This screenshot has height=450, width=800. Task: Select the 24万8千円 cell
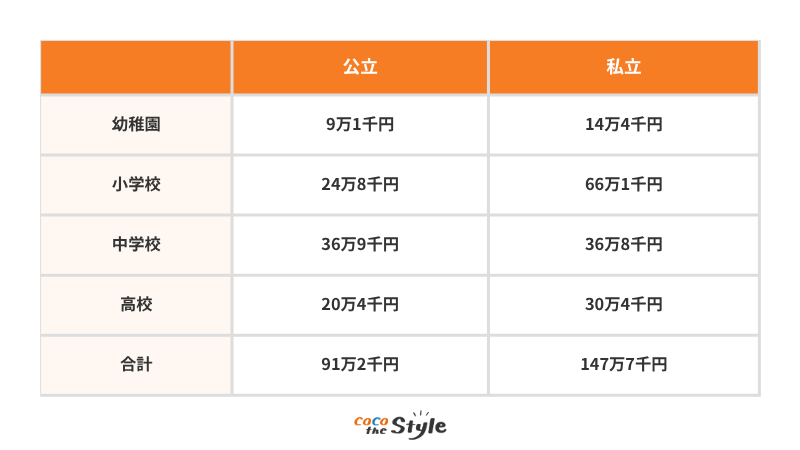pyautogui.click(x=360, y=185)
